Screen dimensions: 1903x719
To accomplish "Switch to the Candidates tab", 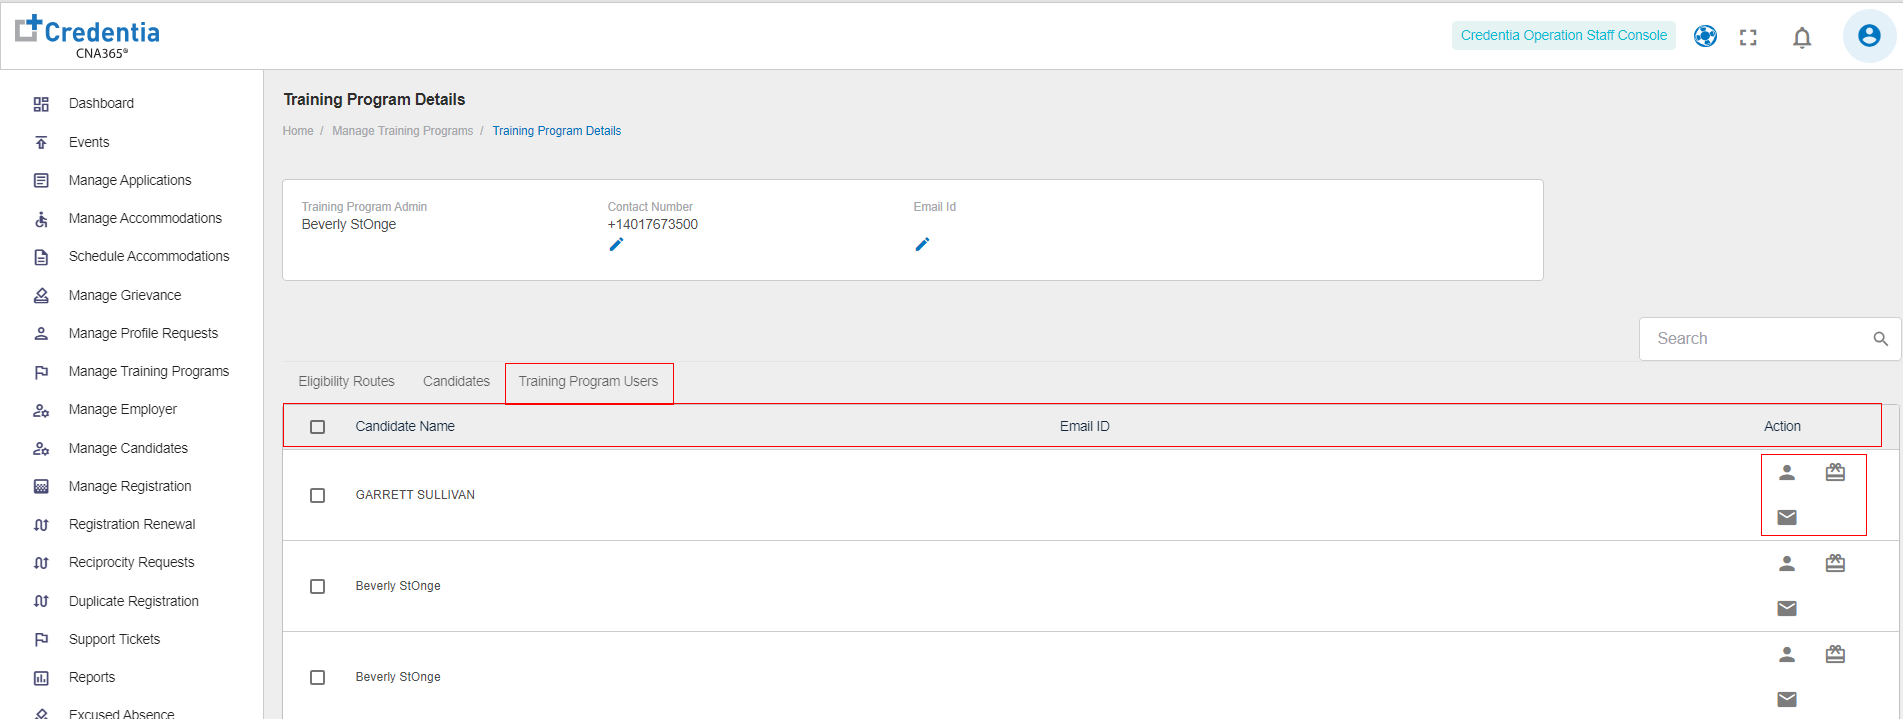I will 456,381.
